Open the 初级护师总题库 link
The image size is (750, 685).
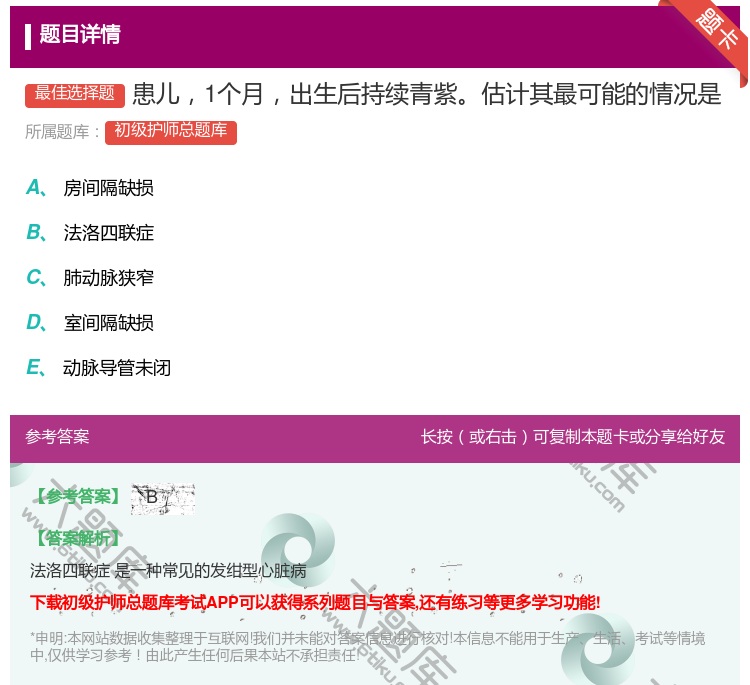coord(171,132)
